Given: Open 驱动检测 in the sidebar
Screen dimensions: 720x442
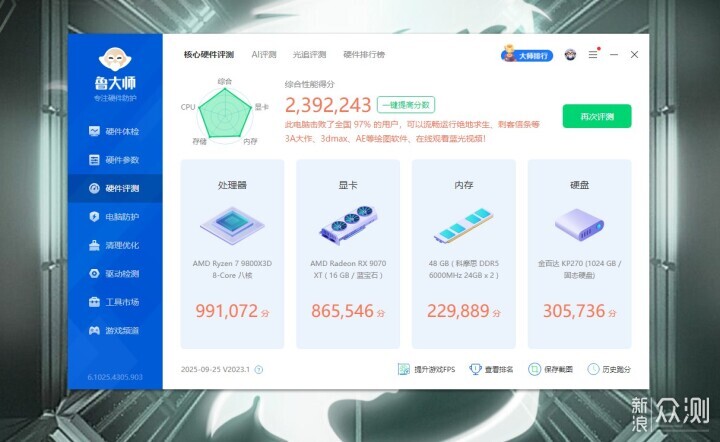Looking at the screenshot, I should (114, 274).
